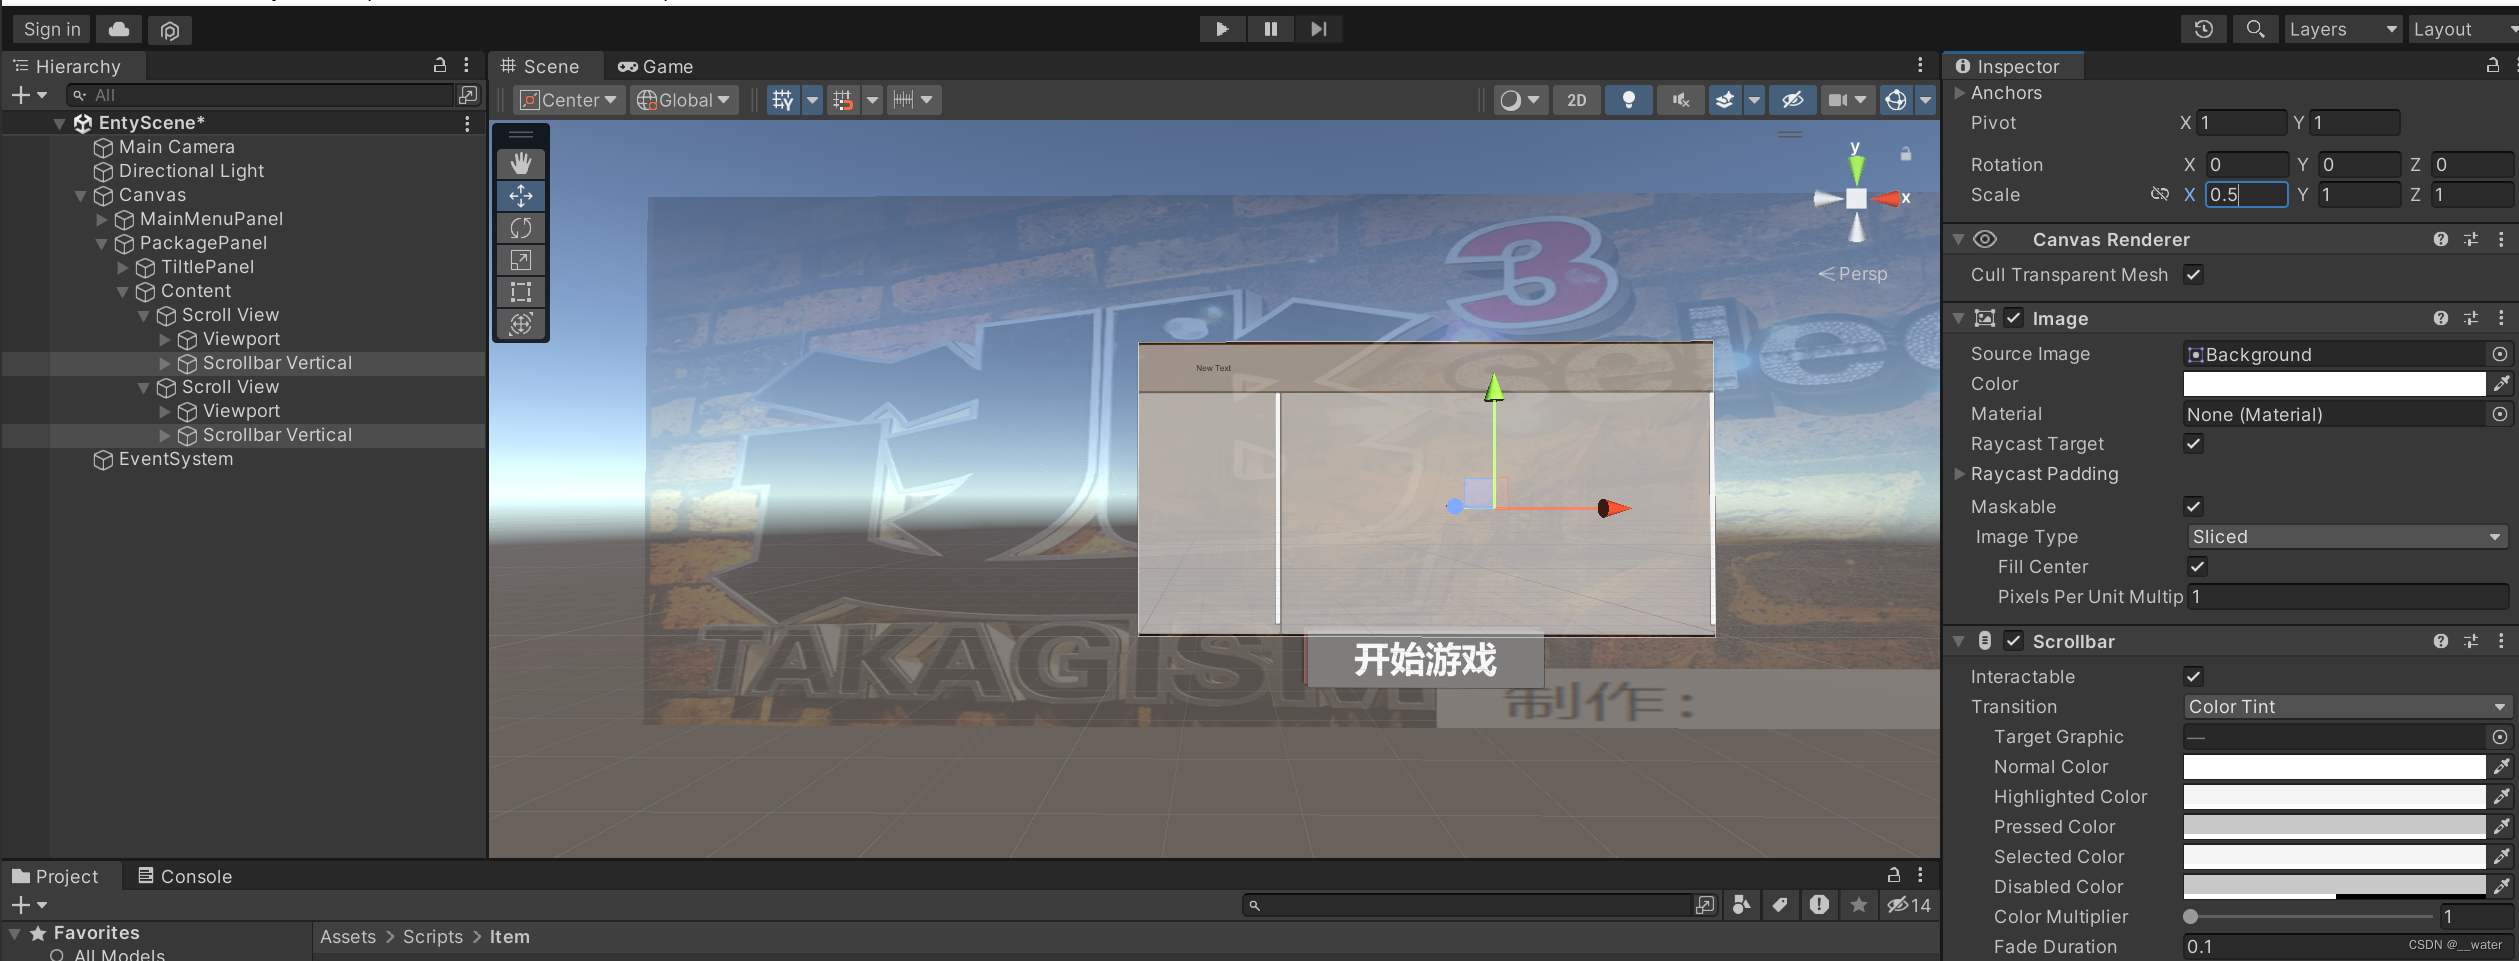Select the Rotate tool in the scene toolbar
The width and height of the screenshot is (2519, 961).
(x=521, y=228)
